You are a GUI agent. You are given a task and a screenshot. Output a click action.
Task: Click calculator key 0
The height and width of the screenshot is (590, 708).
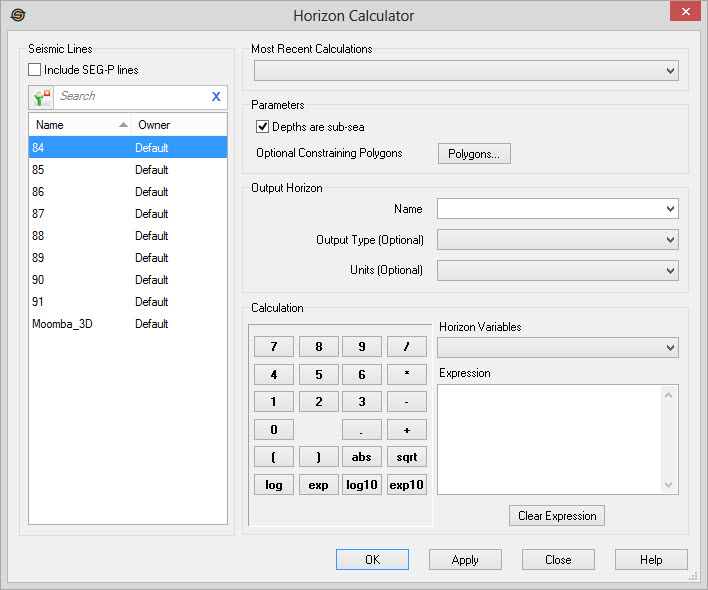click(274, 429)
